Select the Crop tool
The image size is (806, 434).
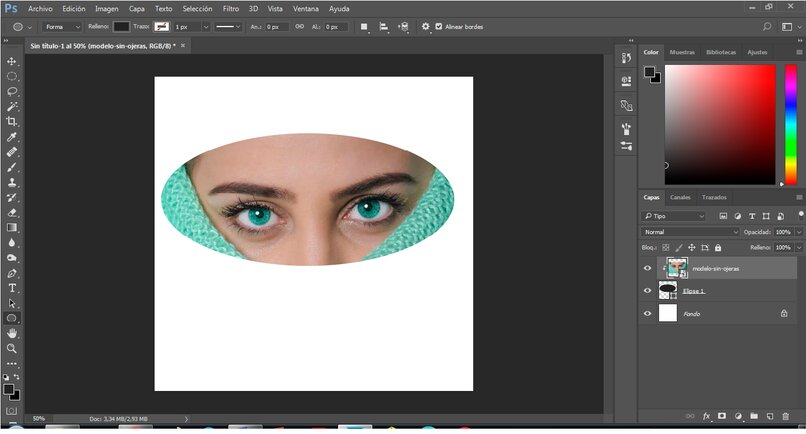point(12,121)
